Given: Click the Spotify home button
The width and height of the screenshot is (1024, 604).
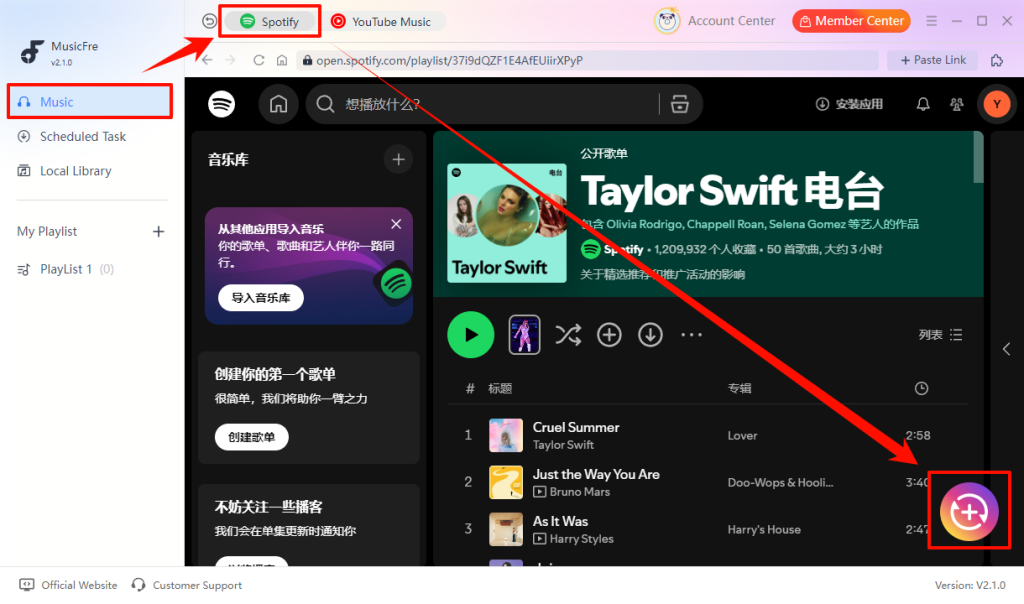Looking at the screenshot, I should coord(279,104).
